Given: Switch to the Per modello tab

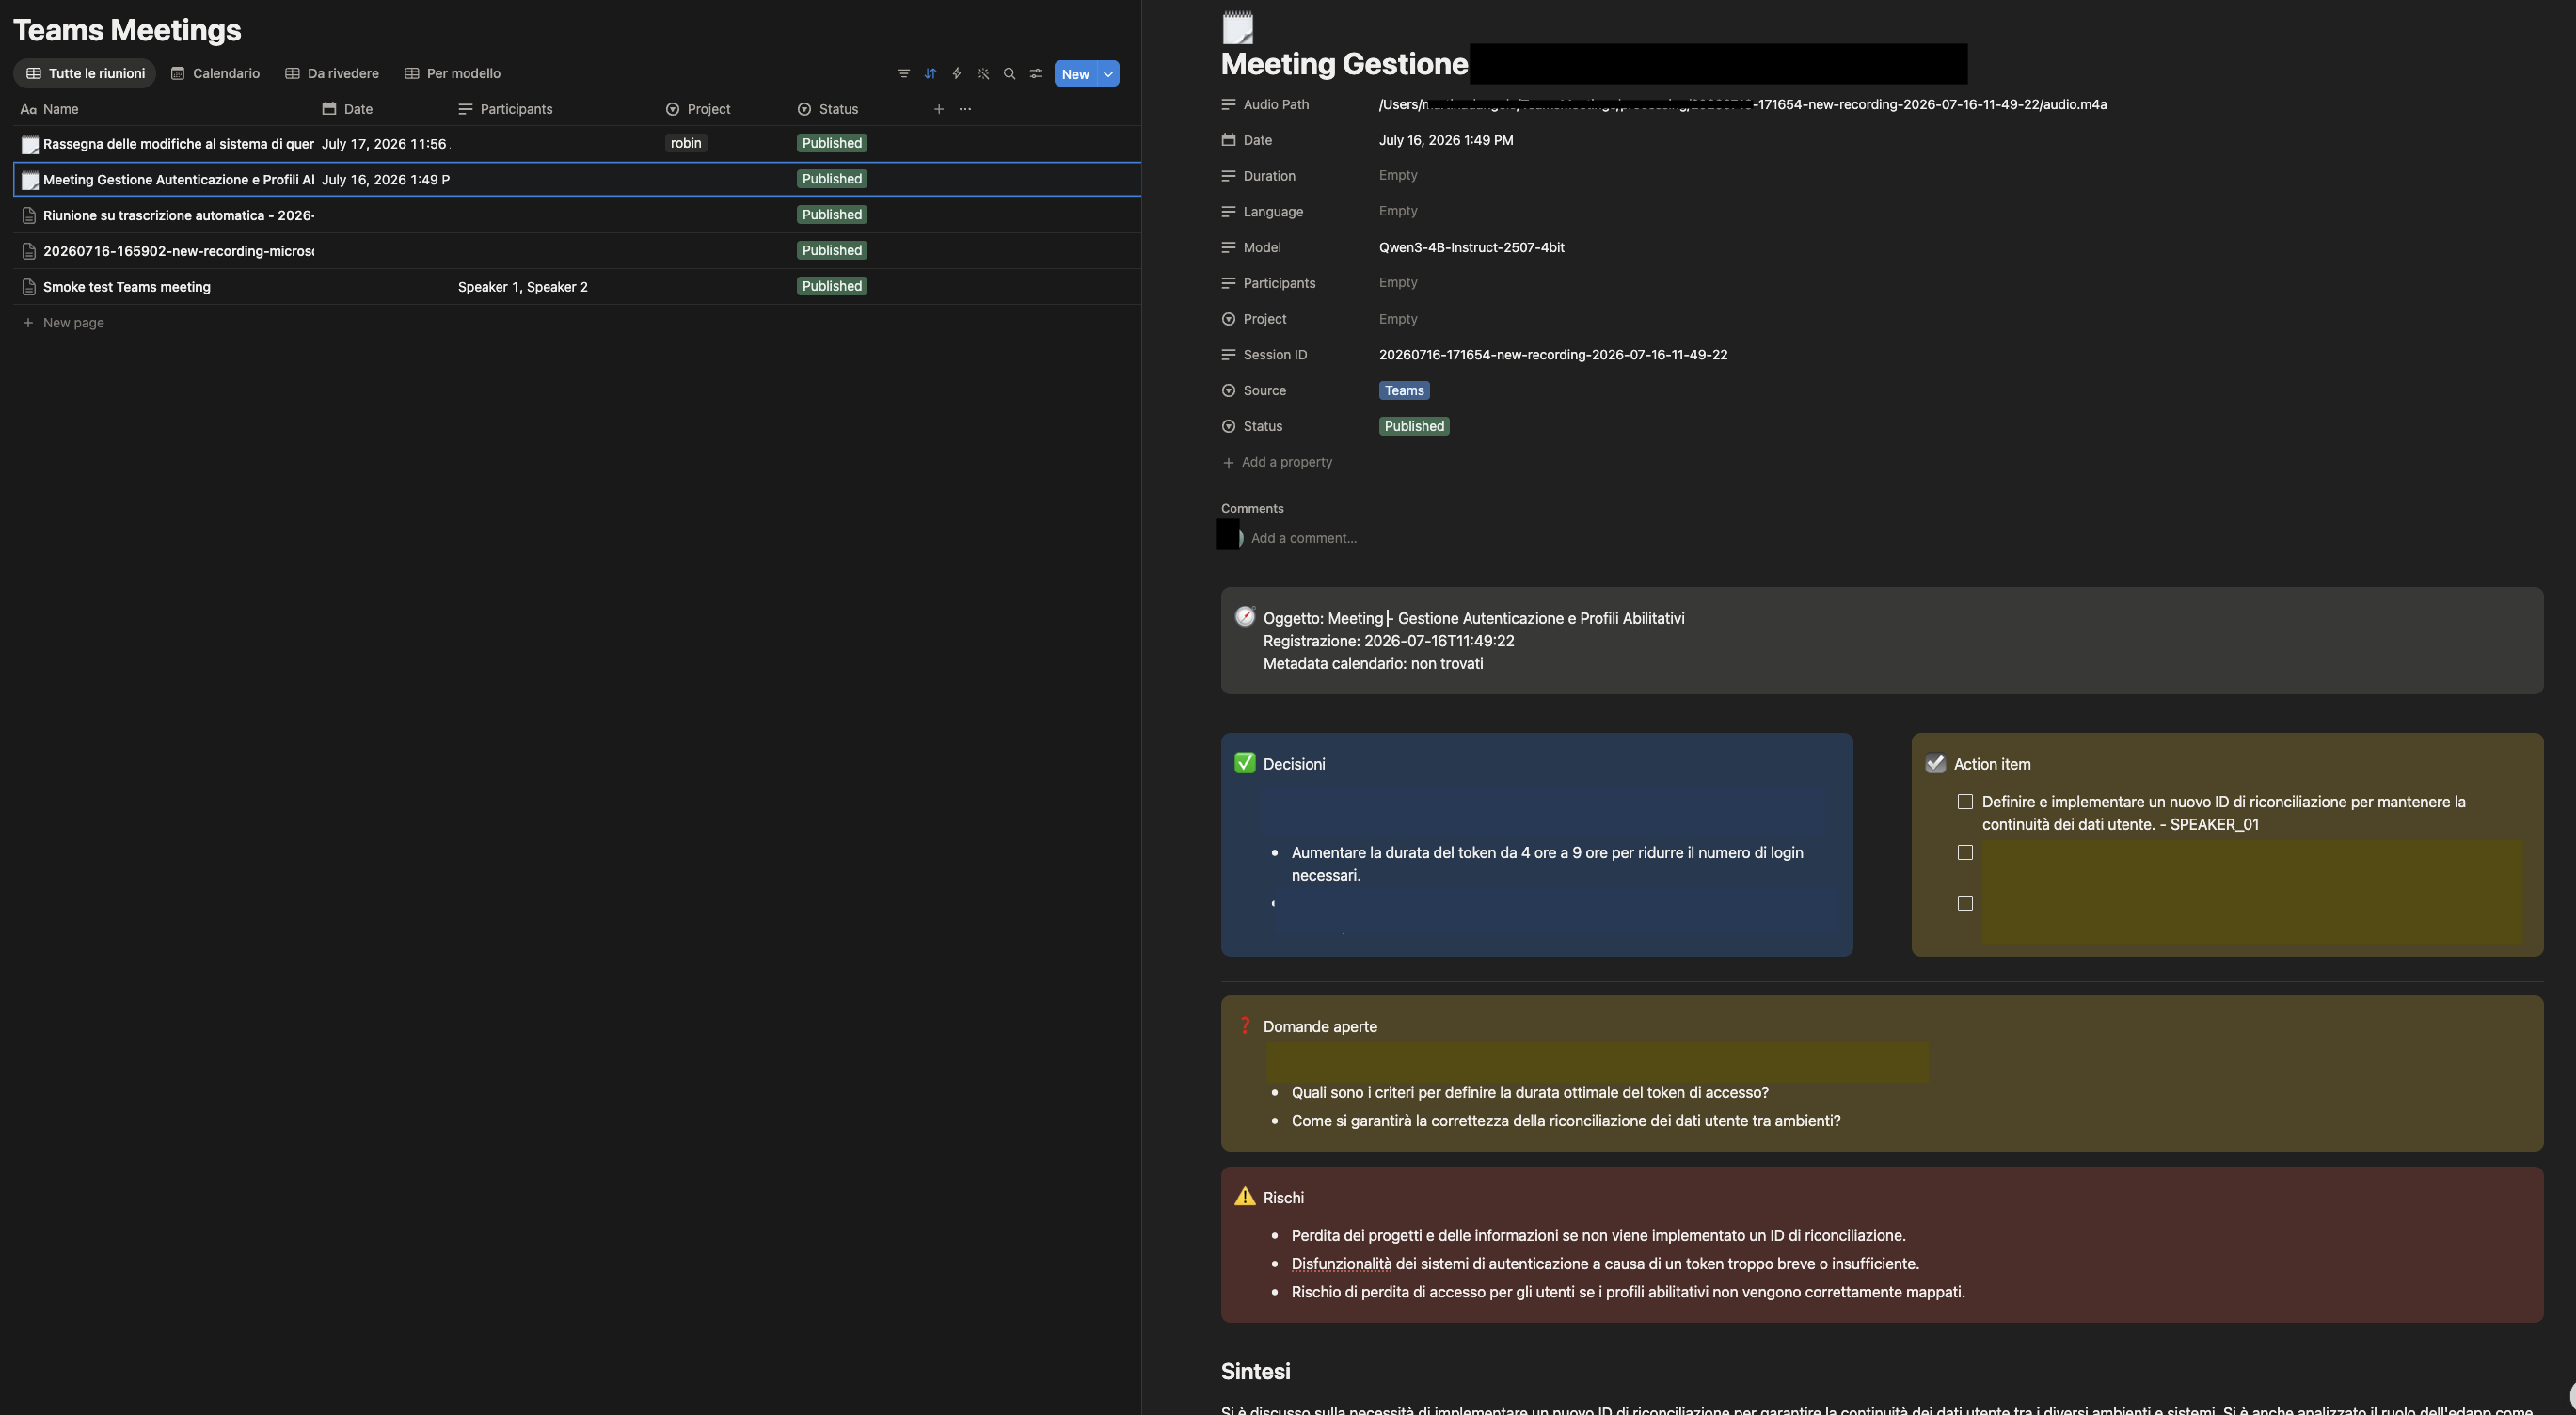Looking at the screenshot, I should coord(452,73).
